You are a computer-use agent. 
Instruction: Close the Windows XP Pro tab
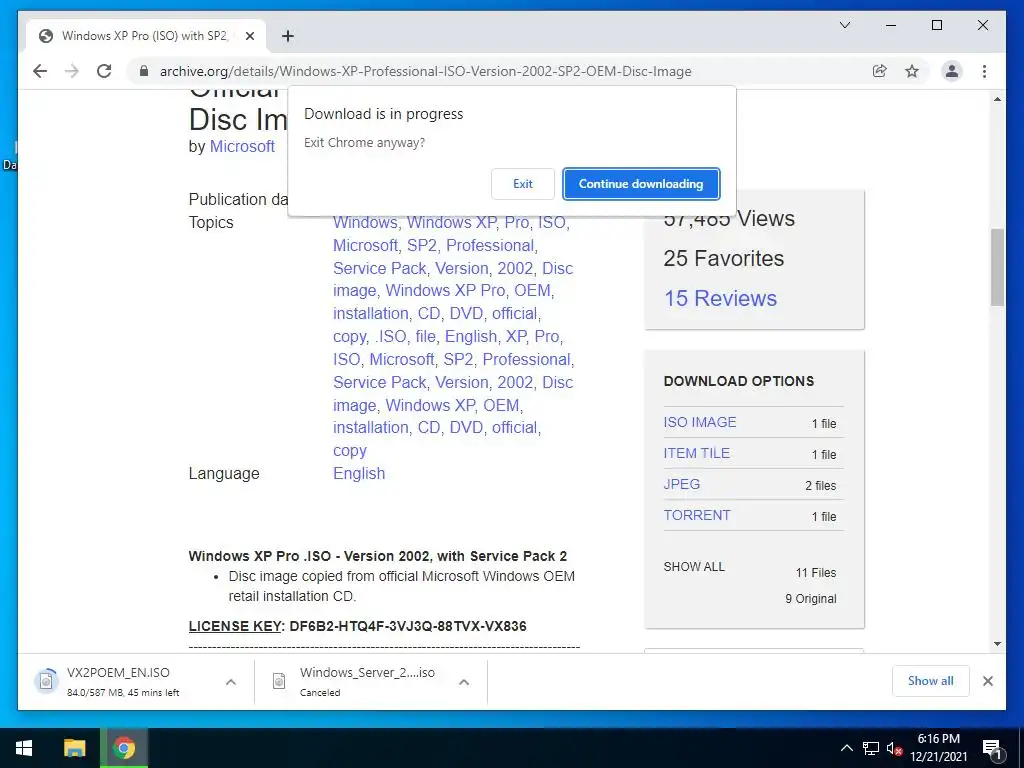pyautogui.click(x=249, y=36)
